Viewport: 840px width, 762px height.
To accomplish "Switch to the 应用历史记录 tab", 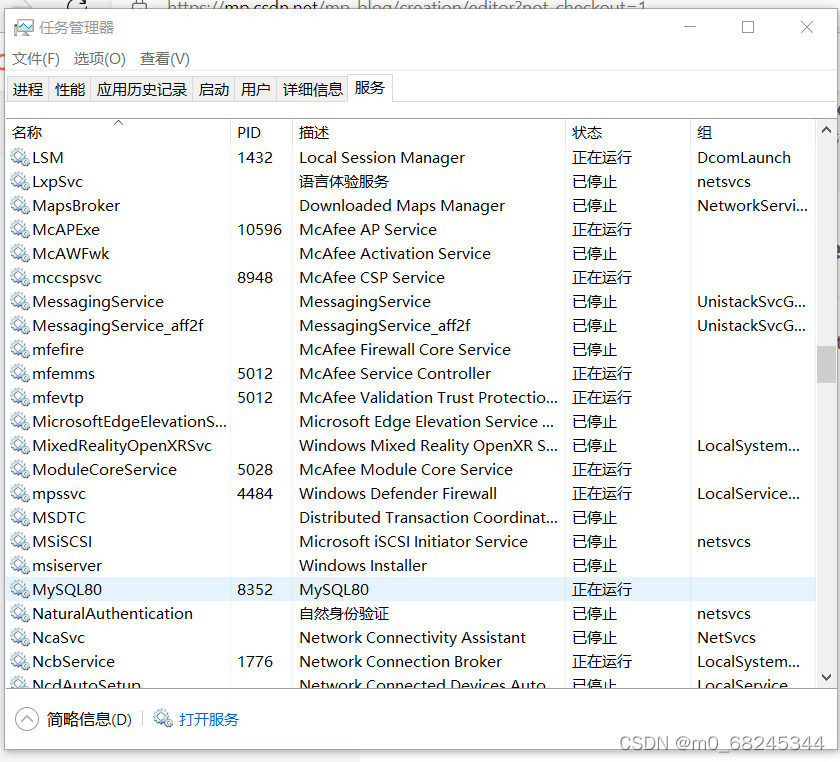I will [x=142, y=89].
